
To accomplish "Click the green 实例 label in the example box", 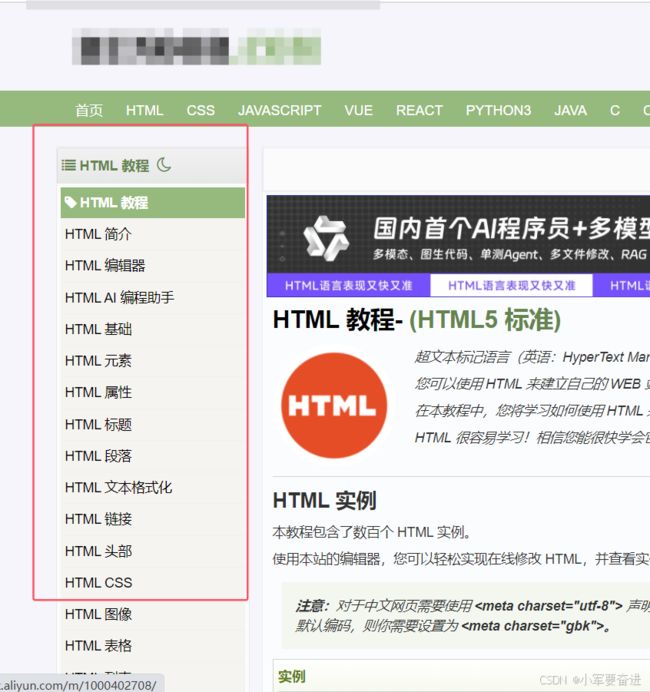I will (x=291, y=677).
